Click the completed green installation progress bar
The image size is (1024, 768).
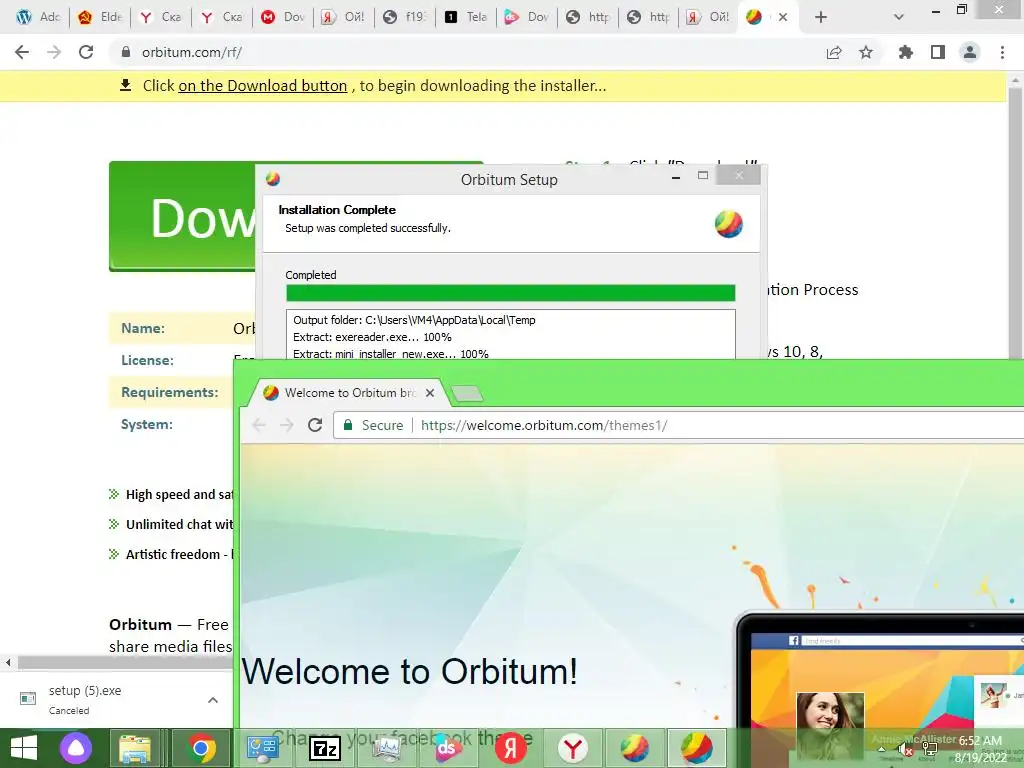(x=511, y=293)
